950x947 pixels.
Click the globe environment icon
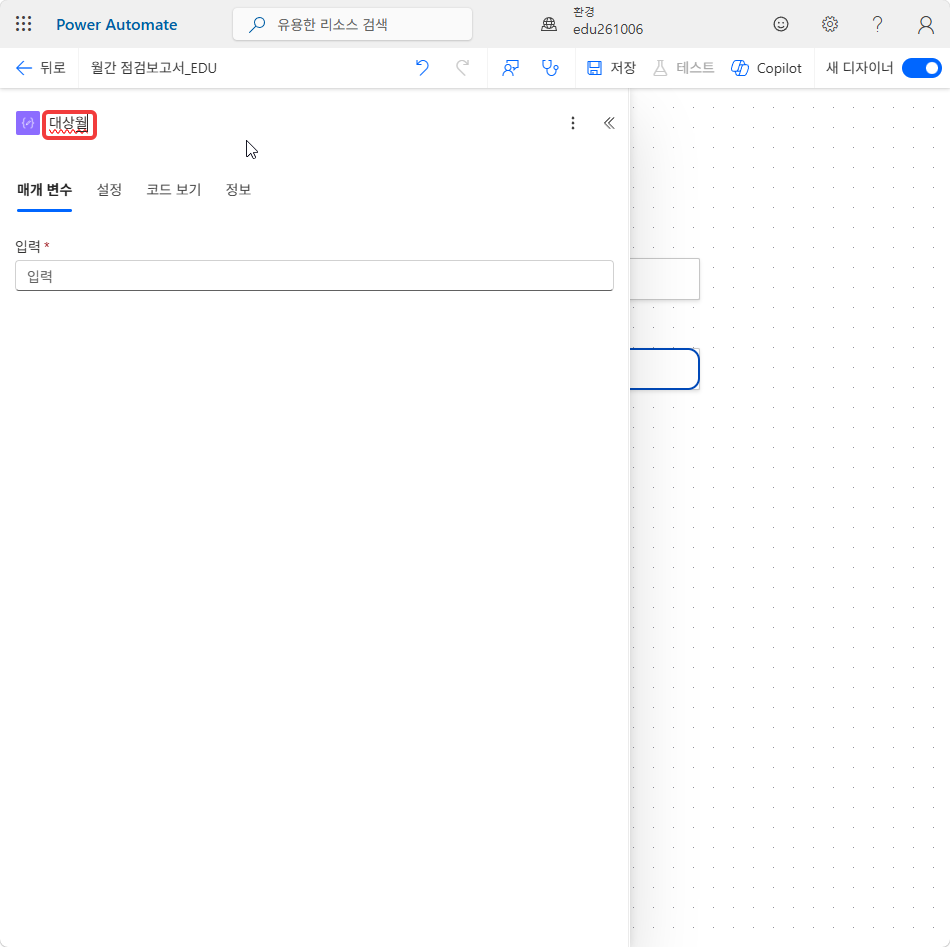[549, 24]
